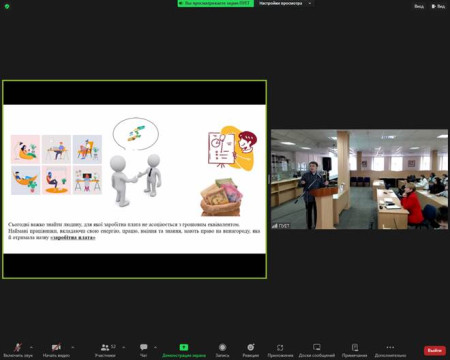
Task: Expand the participants options arrow
Action: click(x=124, y=347)
